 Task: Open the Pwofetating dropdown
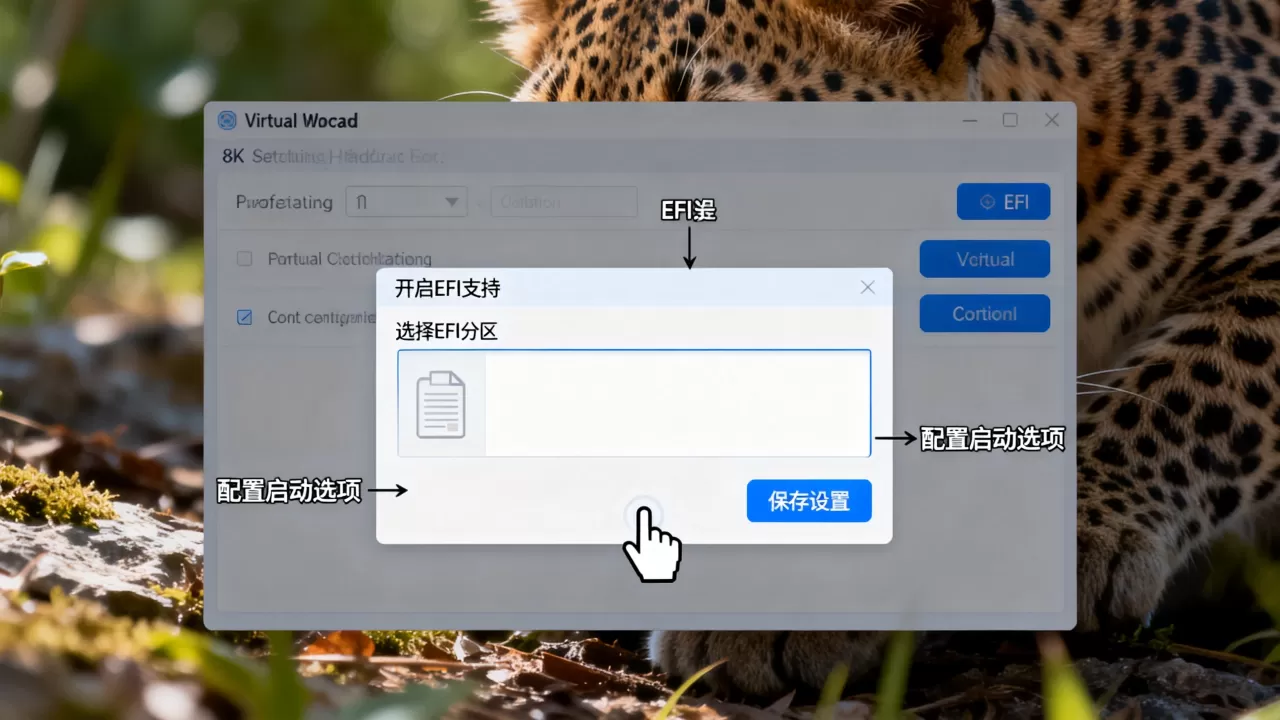click(407, 202)
